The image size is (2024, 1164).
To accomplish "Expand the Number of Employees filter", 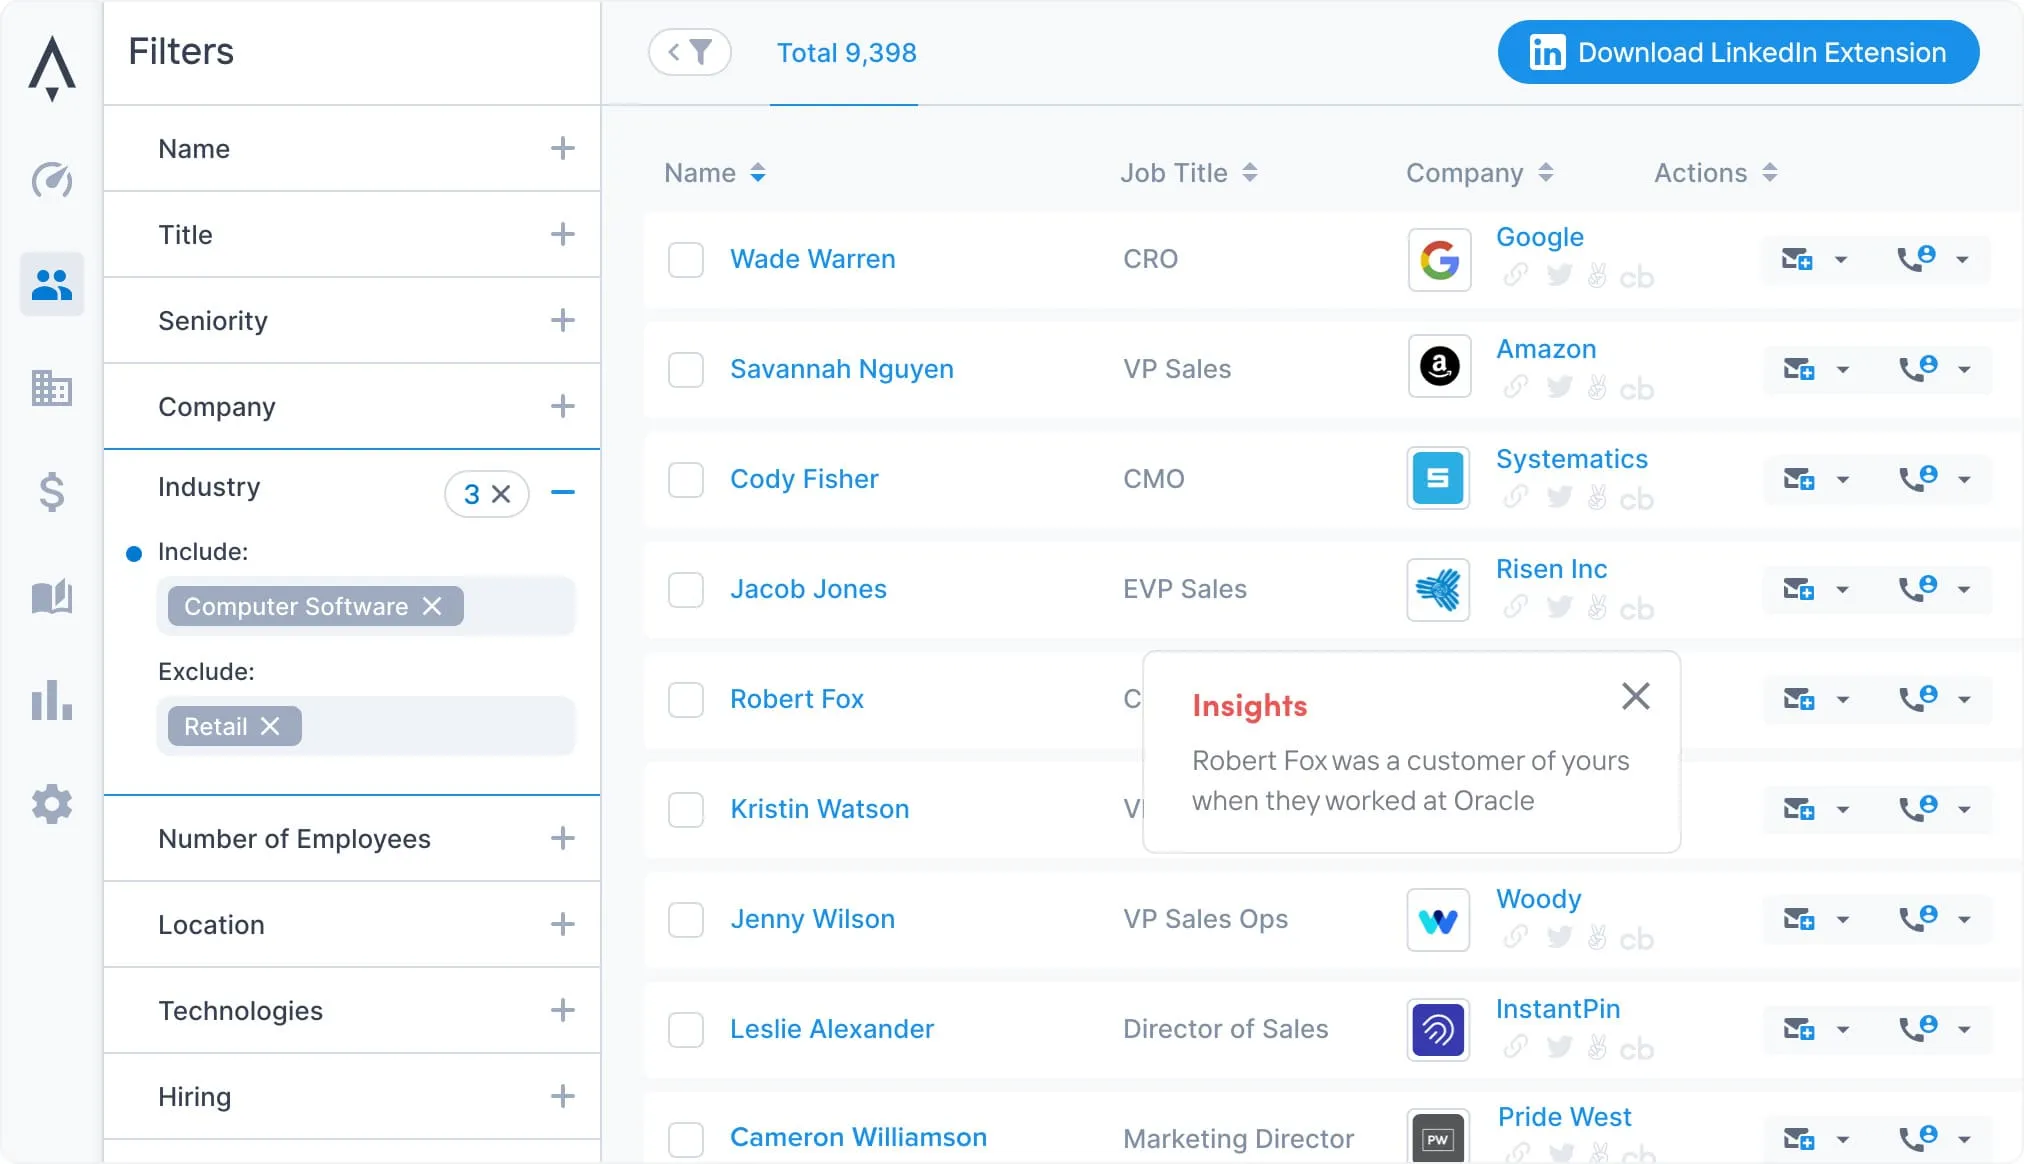I will tap(564, 839).
